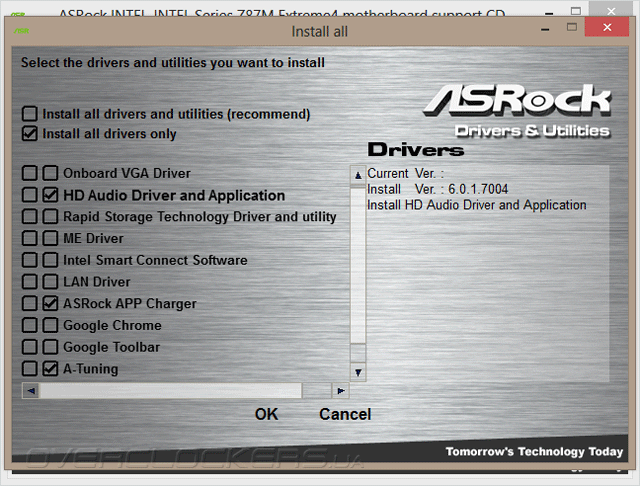Image resolution: width=640 pixels, height=486 pixels.
Task: Select the LAN Driver label
Action: (97, 282)
